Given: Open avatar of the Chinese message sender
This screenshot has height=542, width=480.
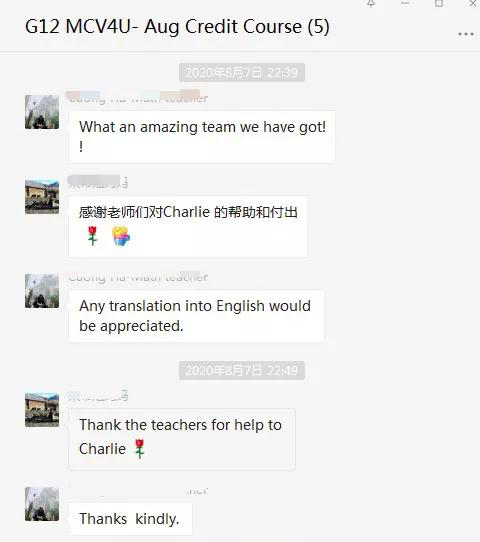Looking at the screenshot, I should coord(42,197).
